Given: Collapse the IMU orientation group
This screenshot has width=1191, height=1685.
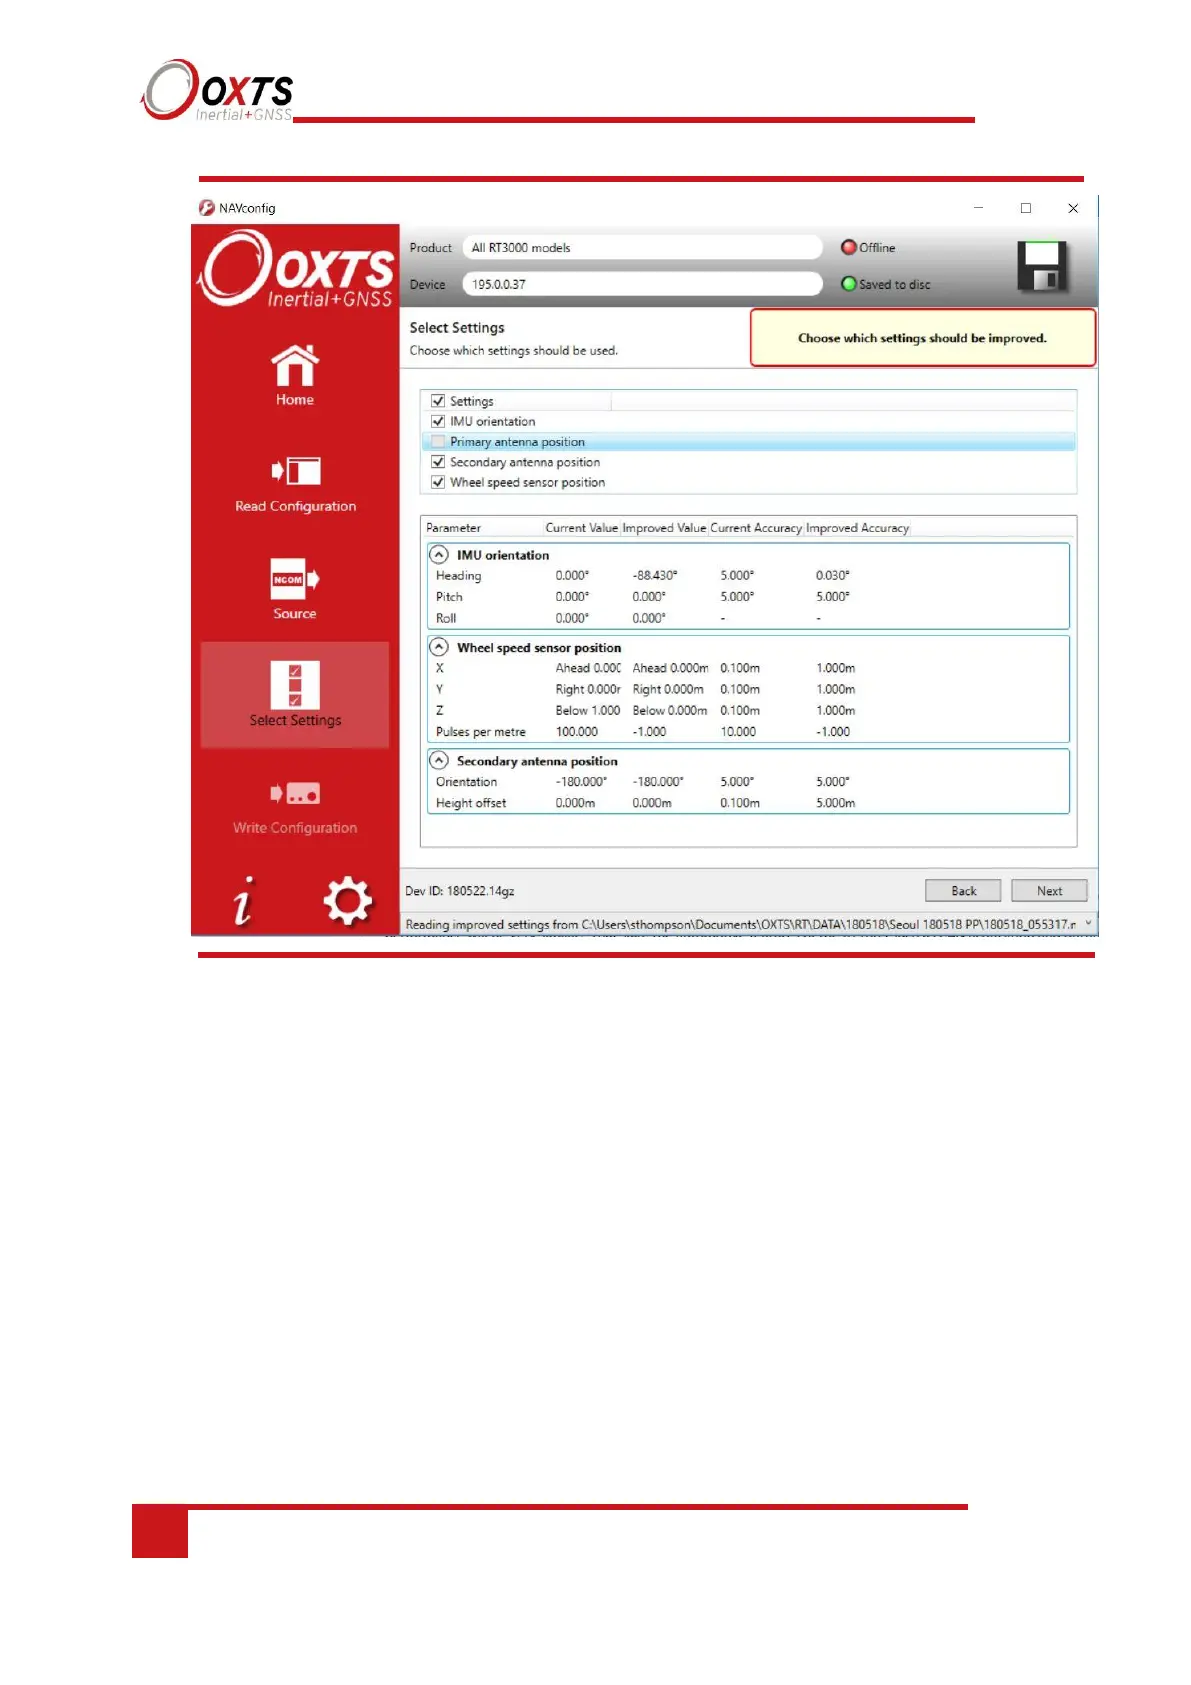Looking at the screenshot, I should tap(439, 554).
